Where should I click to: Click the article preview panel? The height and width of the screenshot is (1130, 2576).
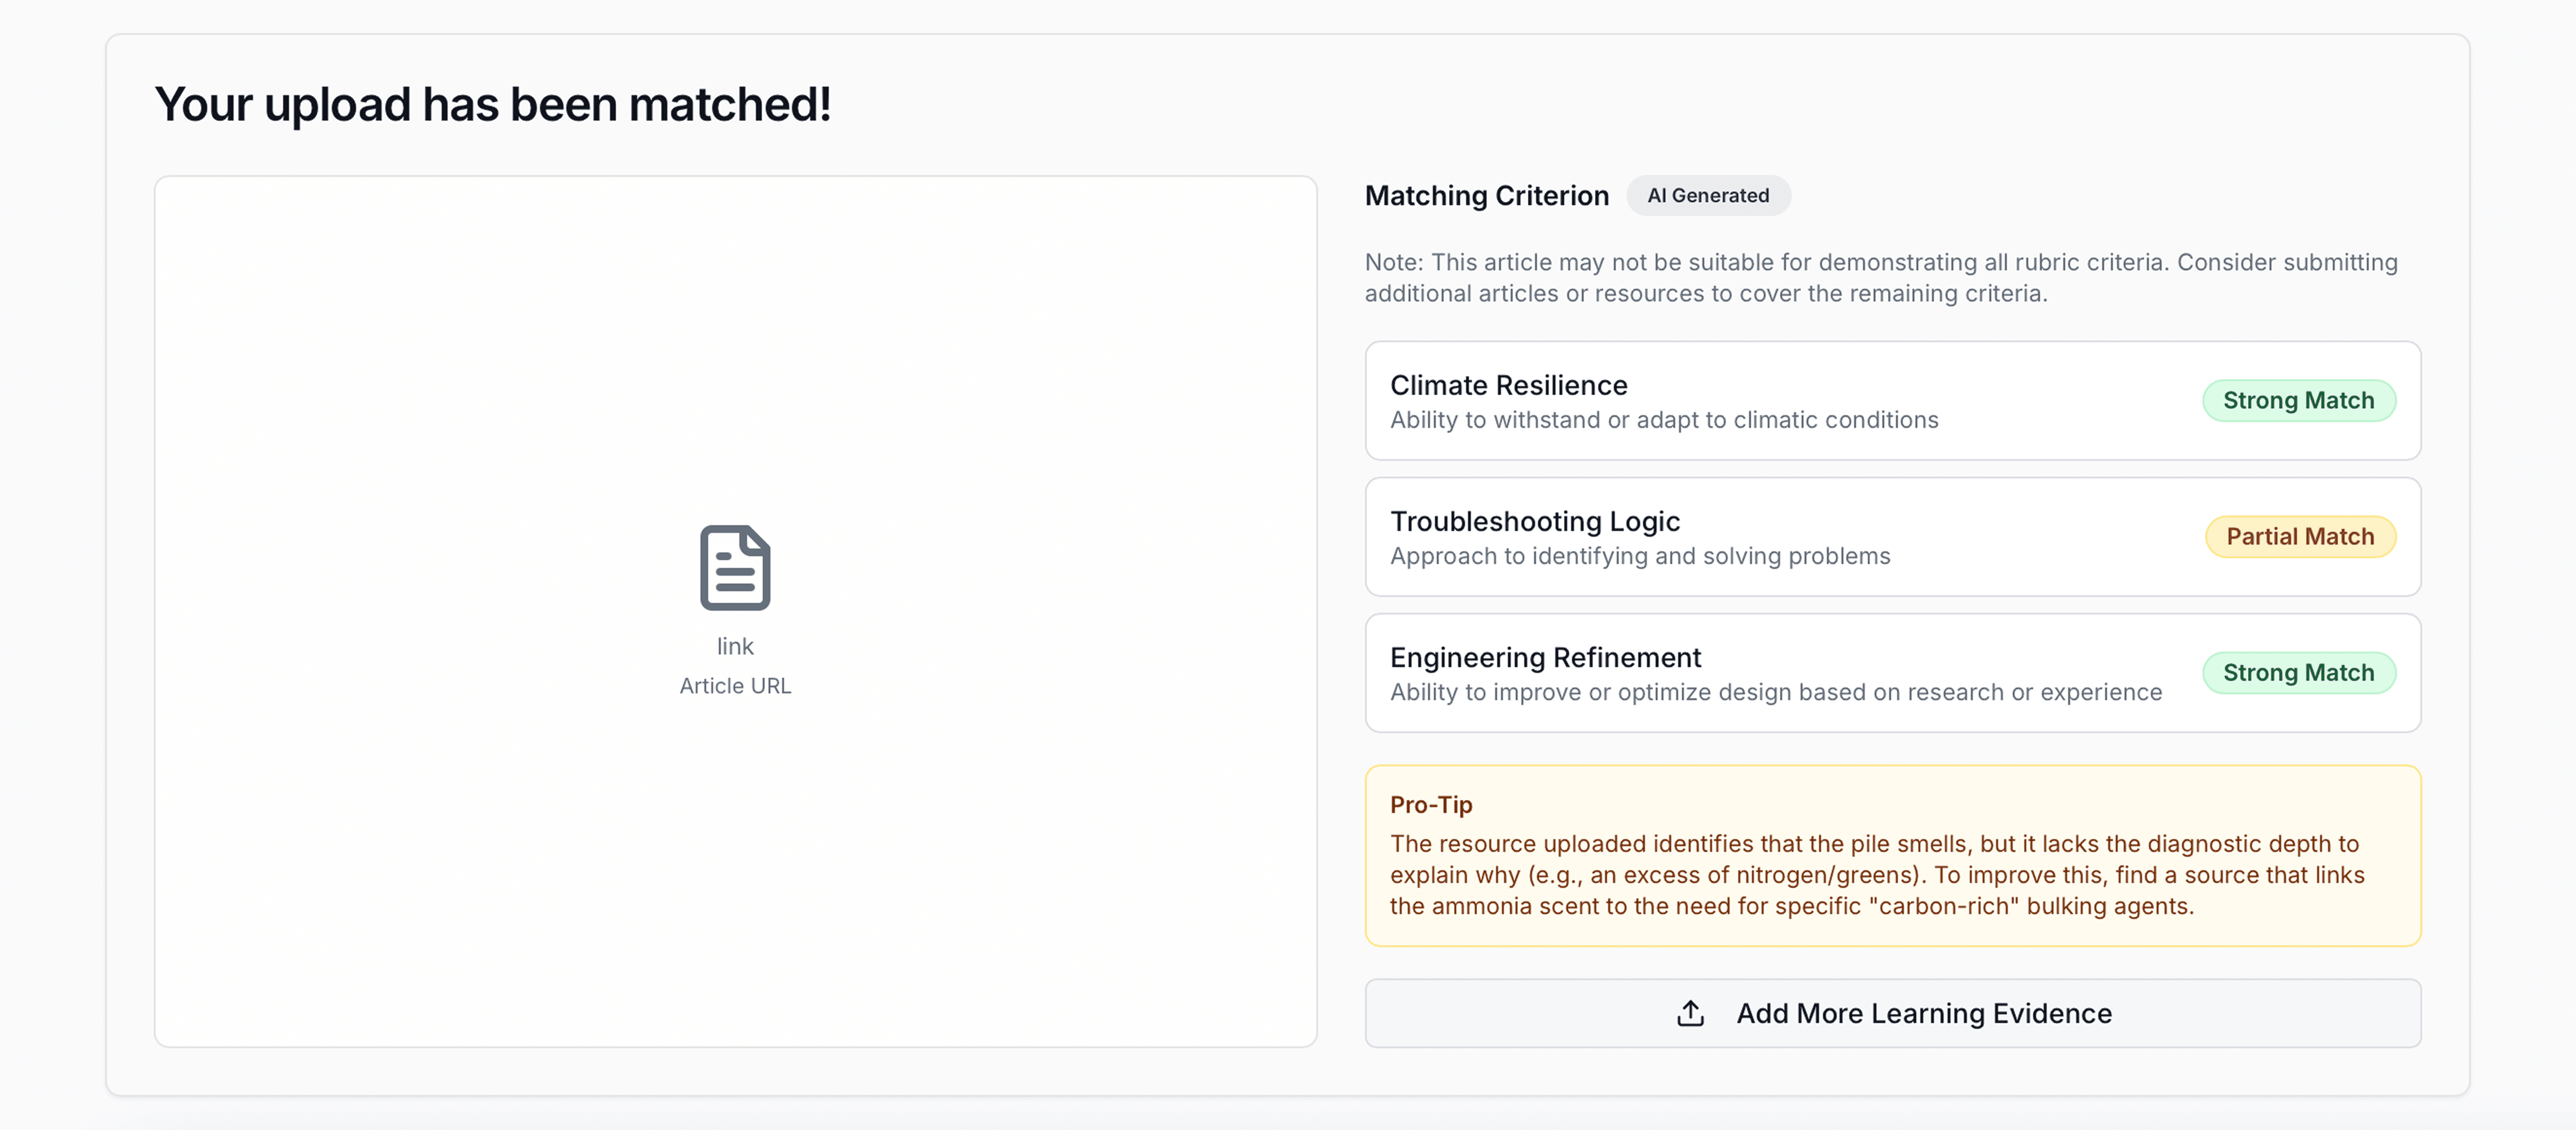735,350
